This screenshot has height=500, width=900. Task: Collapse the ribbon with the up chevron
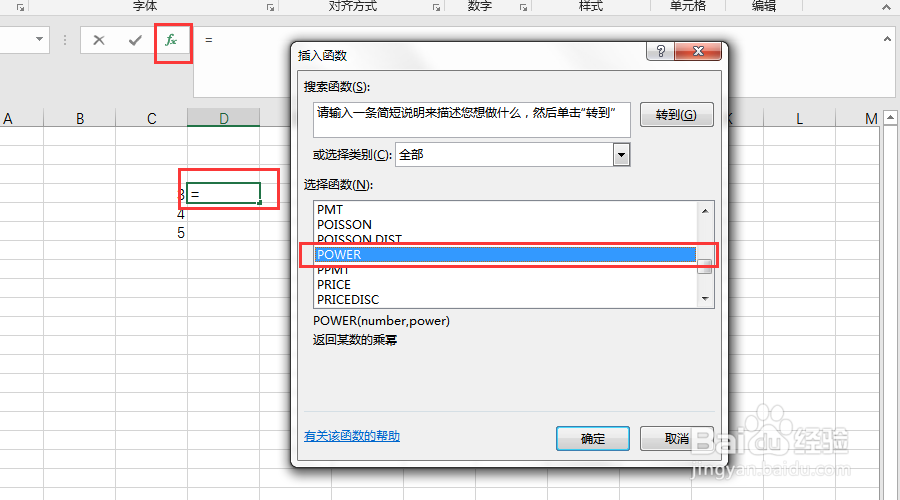887,7
